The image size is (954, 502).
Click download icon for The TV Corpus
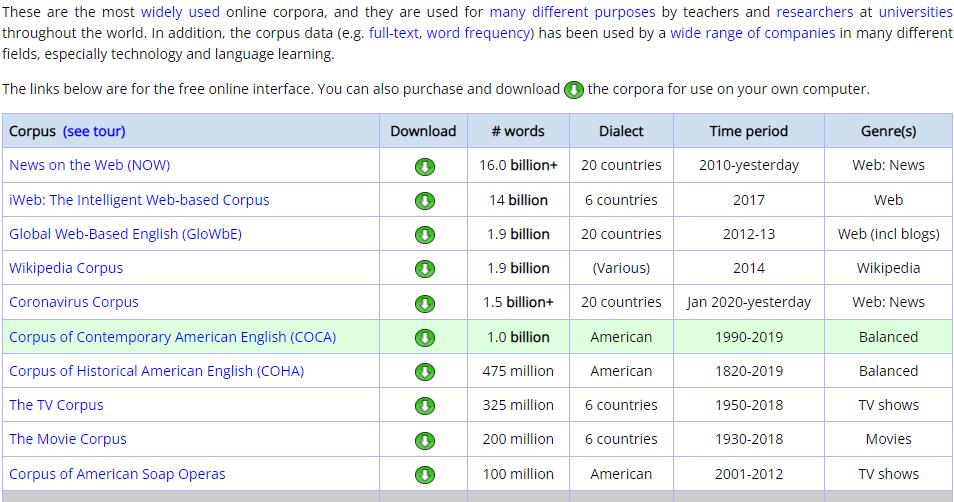(424, 406)
